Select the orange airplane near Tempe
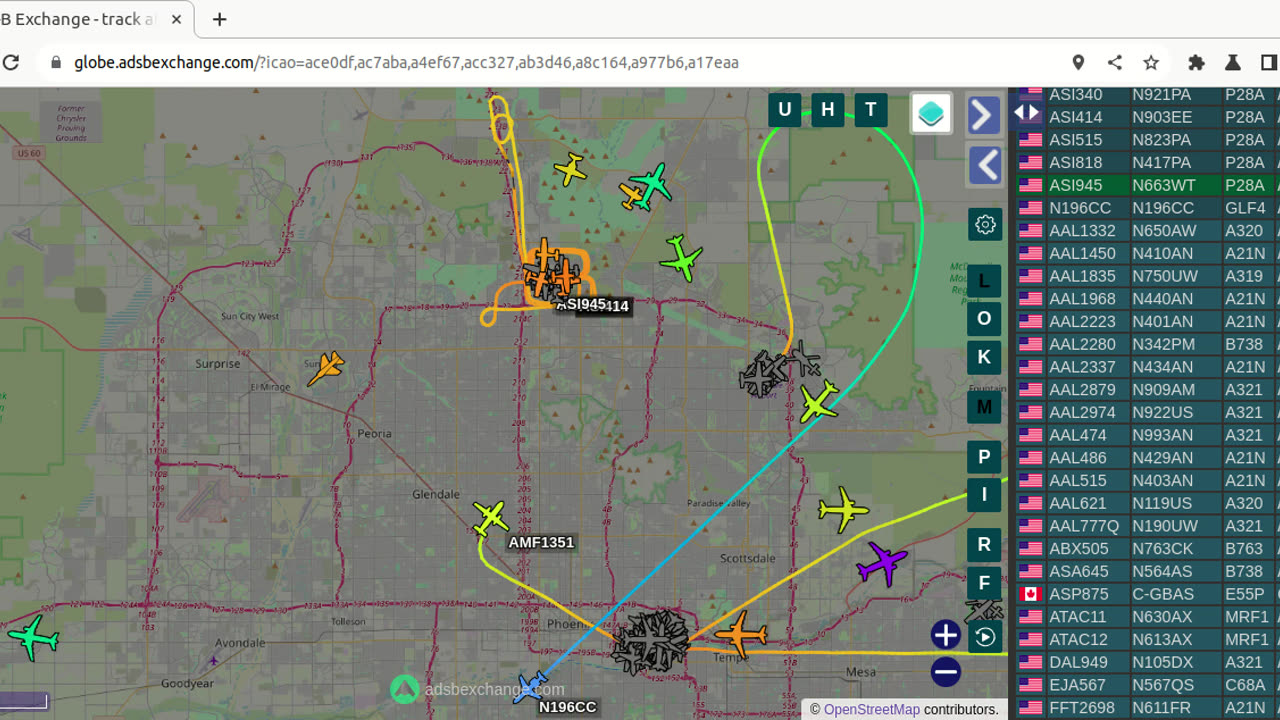 click(x=740, y=634)
